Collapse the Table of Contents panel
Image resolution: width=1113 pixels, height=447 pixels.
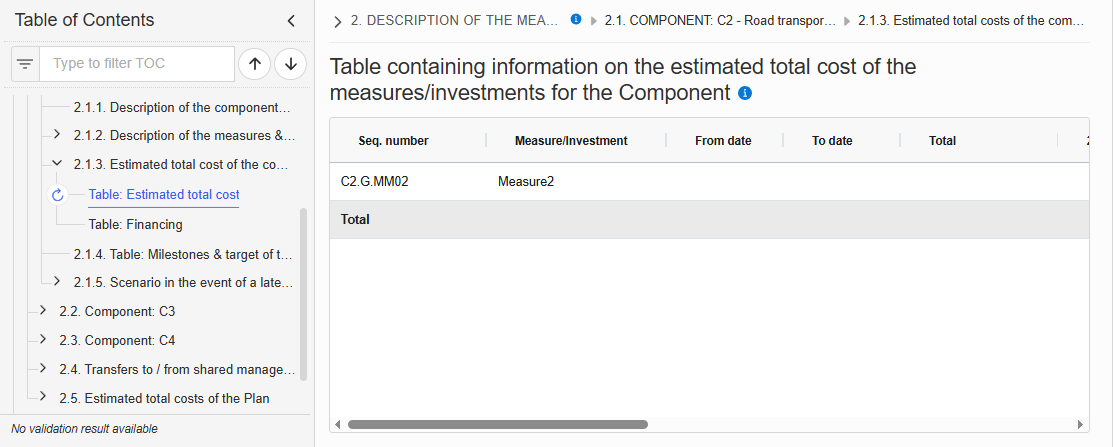coord(291,21)
